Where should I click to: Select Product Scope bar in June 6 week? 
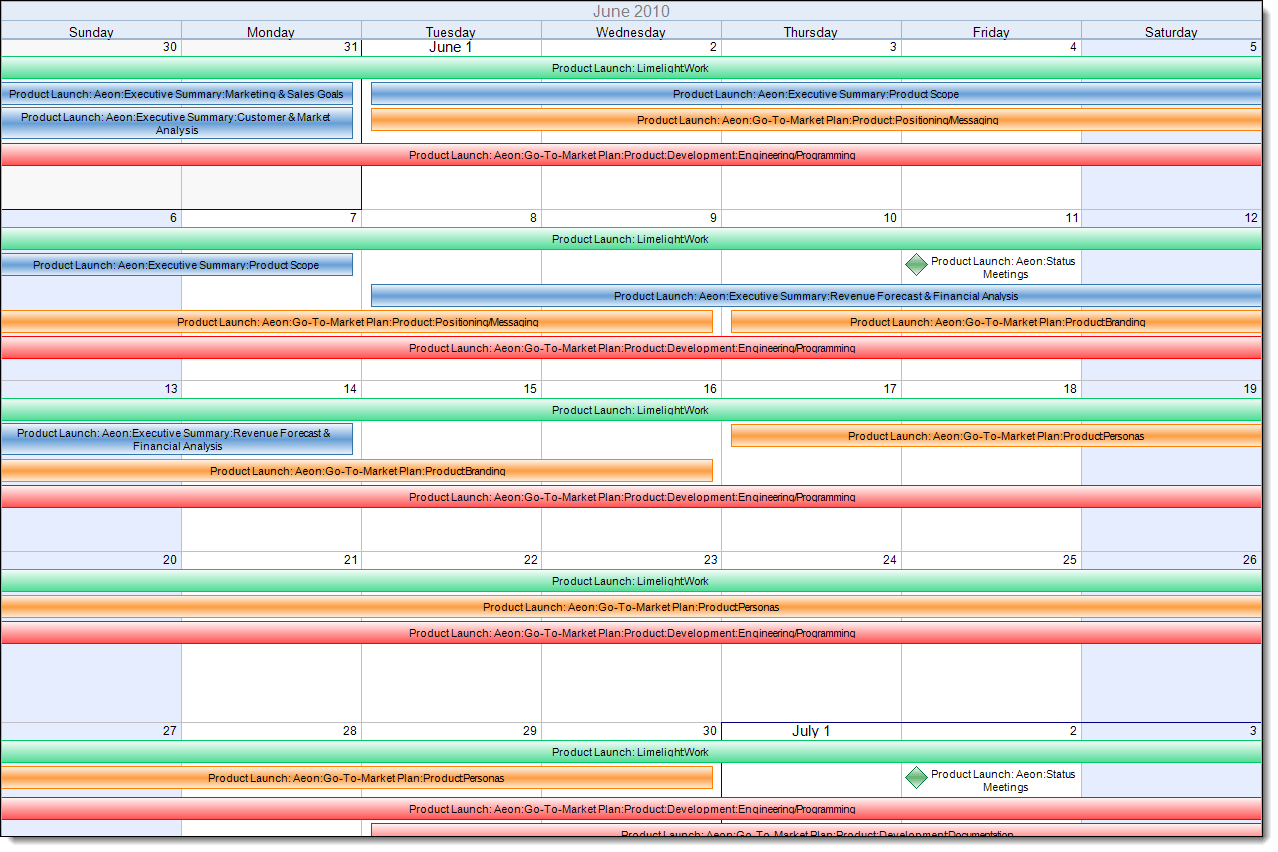177,265
